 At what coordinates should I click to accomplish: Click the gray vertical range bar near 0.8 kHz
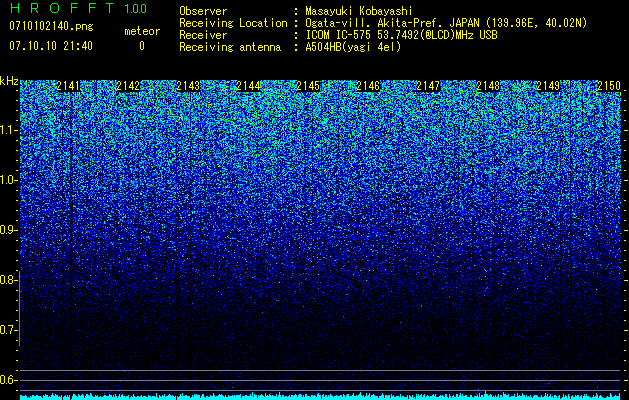19,308
